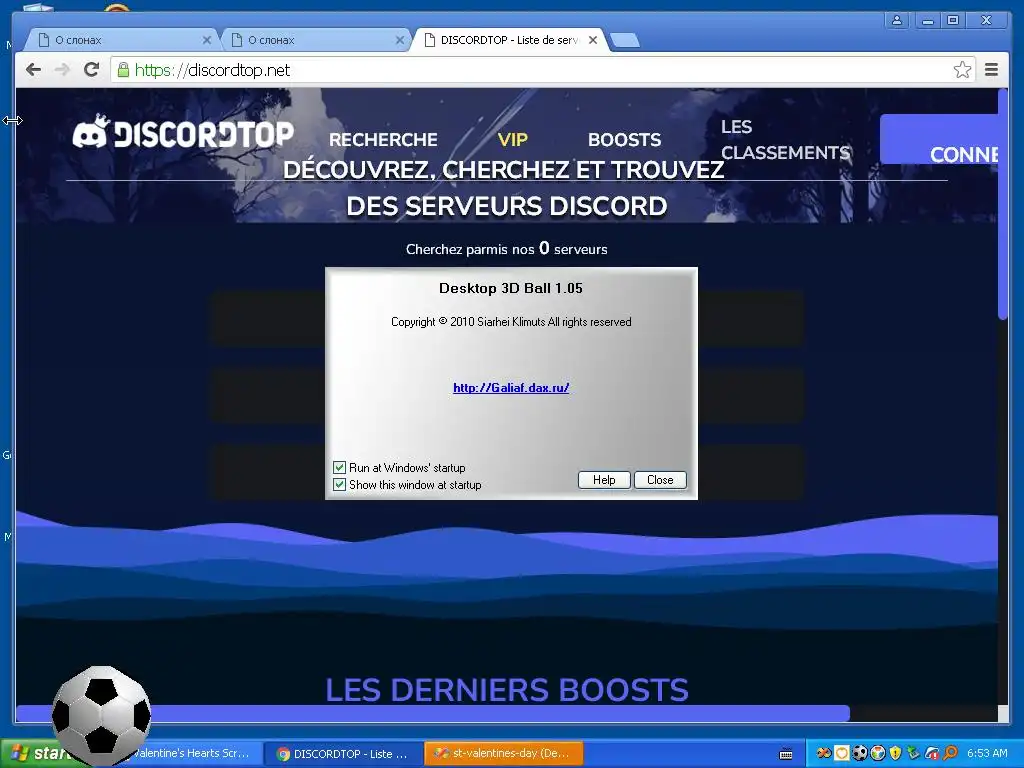
Task: Switch to DISCORDTOP taskbar item
Action: 343,754
